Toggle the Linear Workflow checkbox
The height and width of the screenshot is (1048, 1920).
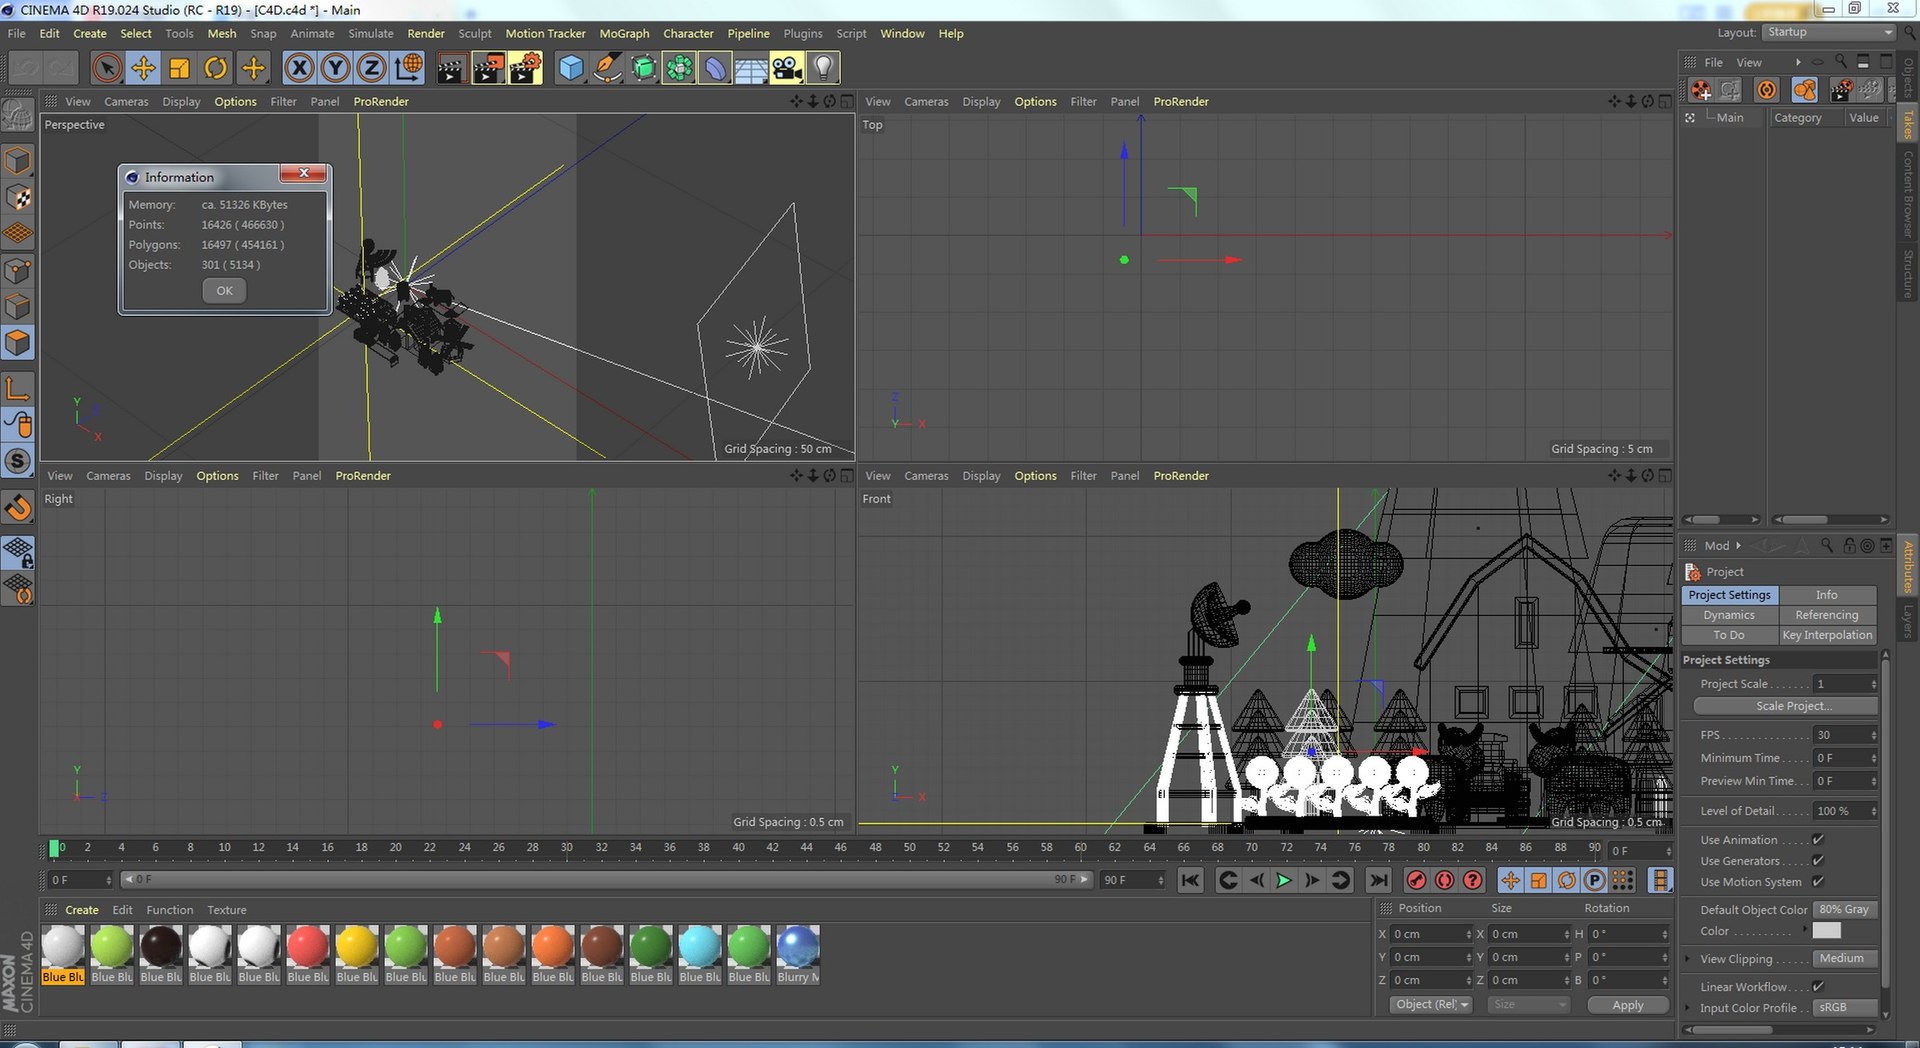1818,987
